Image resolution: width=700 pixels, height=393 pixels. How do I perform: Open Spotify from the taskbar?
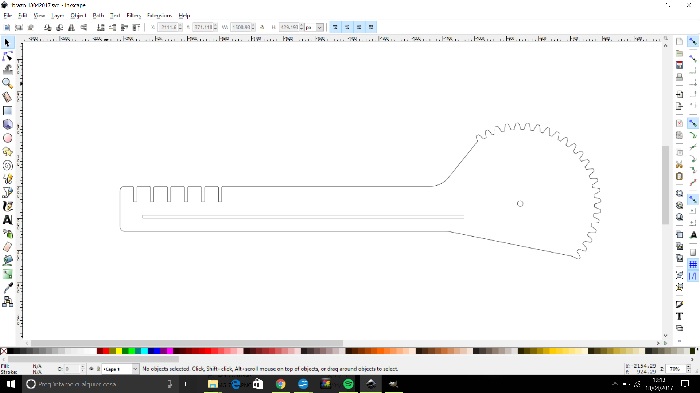tap(348, 384)
